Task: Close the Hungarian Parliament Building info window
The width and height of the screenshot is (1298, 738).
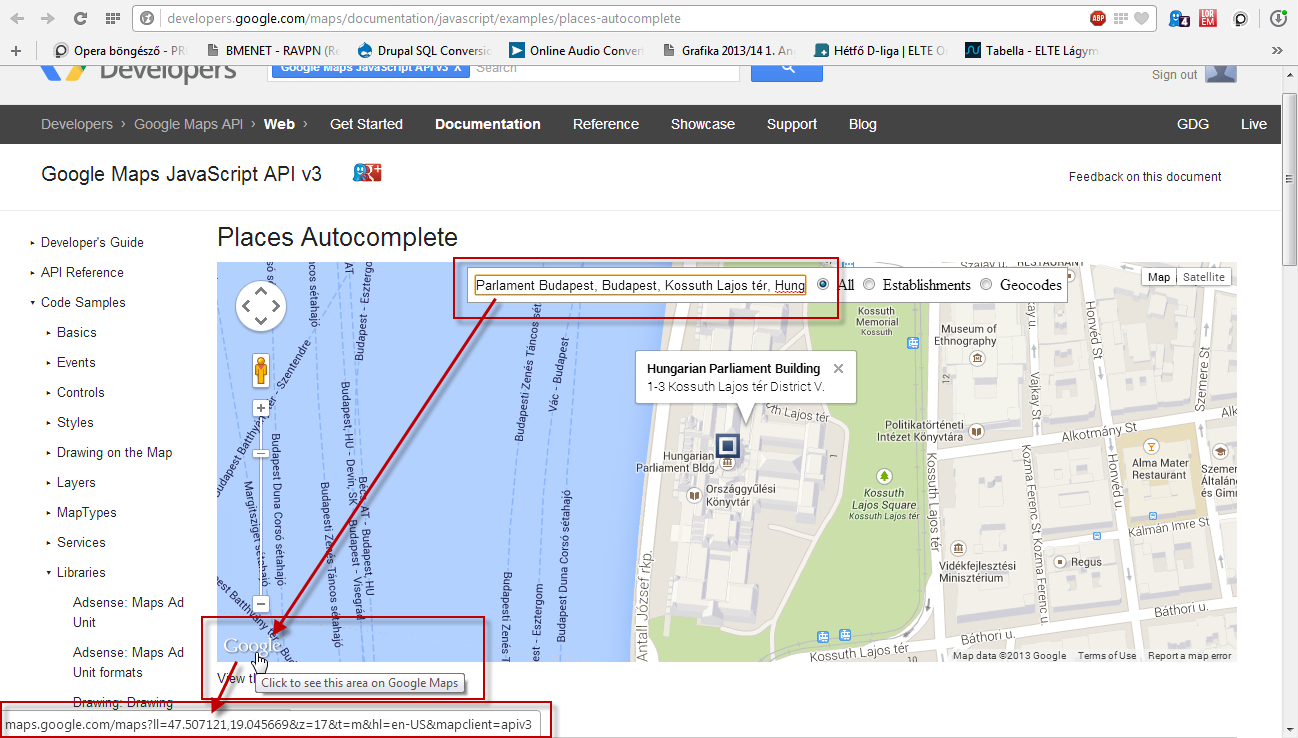Action: 838,368
